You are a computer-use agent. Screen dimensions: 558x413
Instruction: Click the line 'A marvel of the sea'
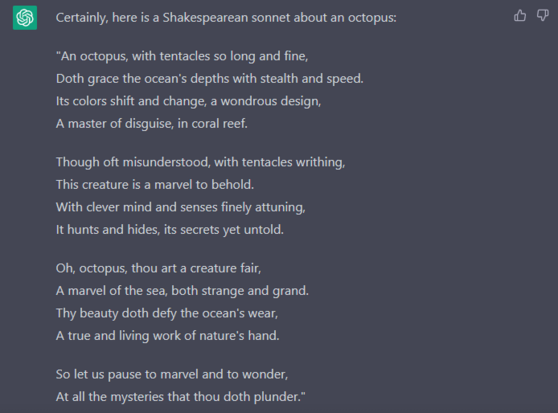182,291
